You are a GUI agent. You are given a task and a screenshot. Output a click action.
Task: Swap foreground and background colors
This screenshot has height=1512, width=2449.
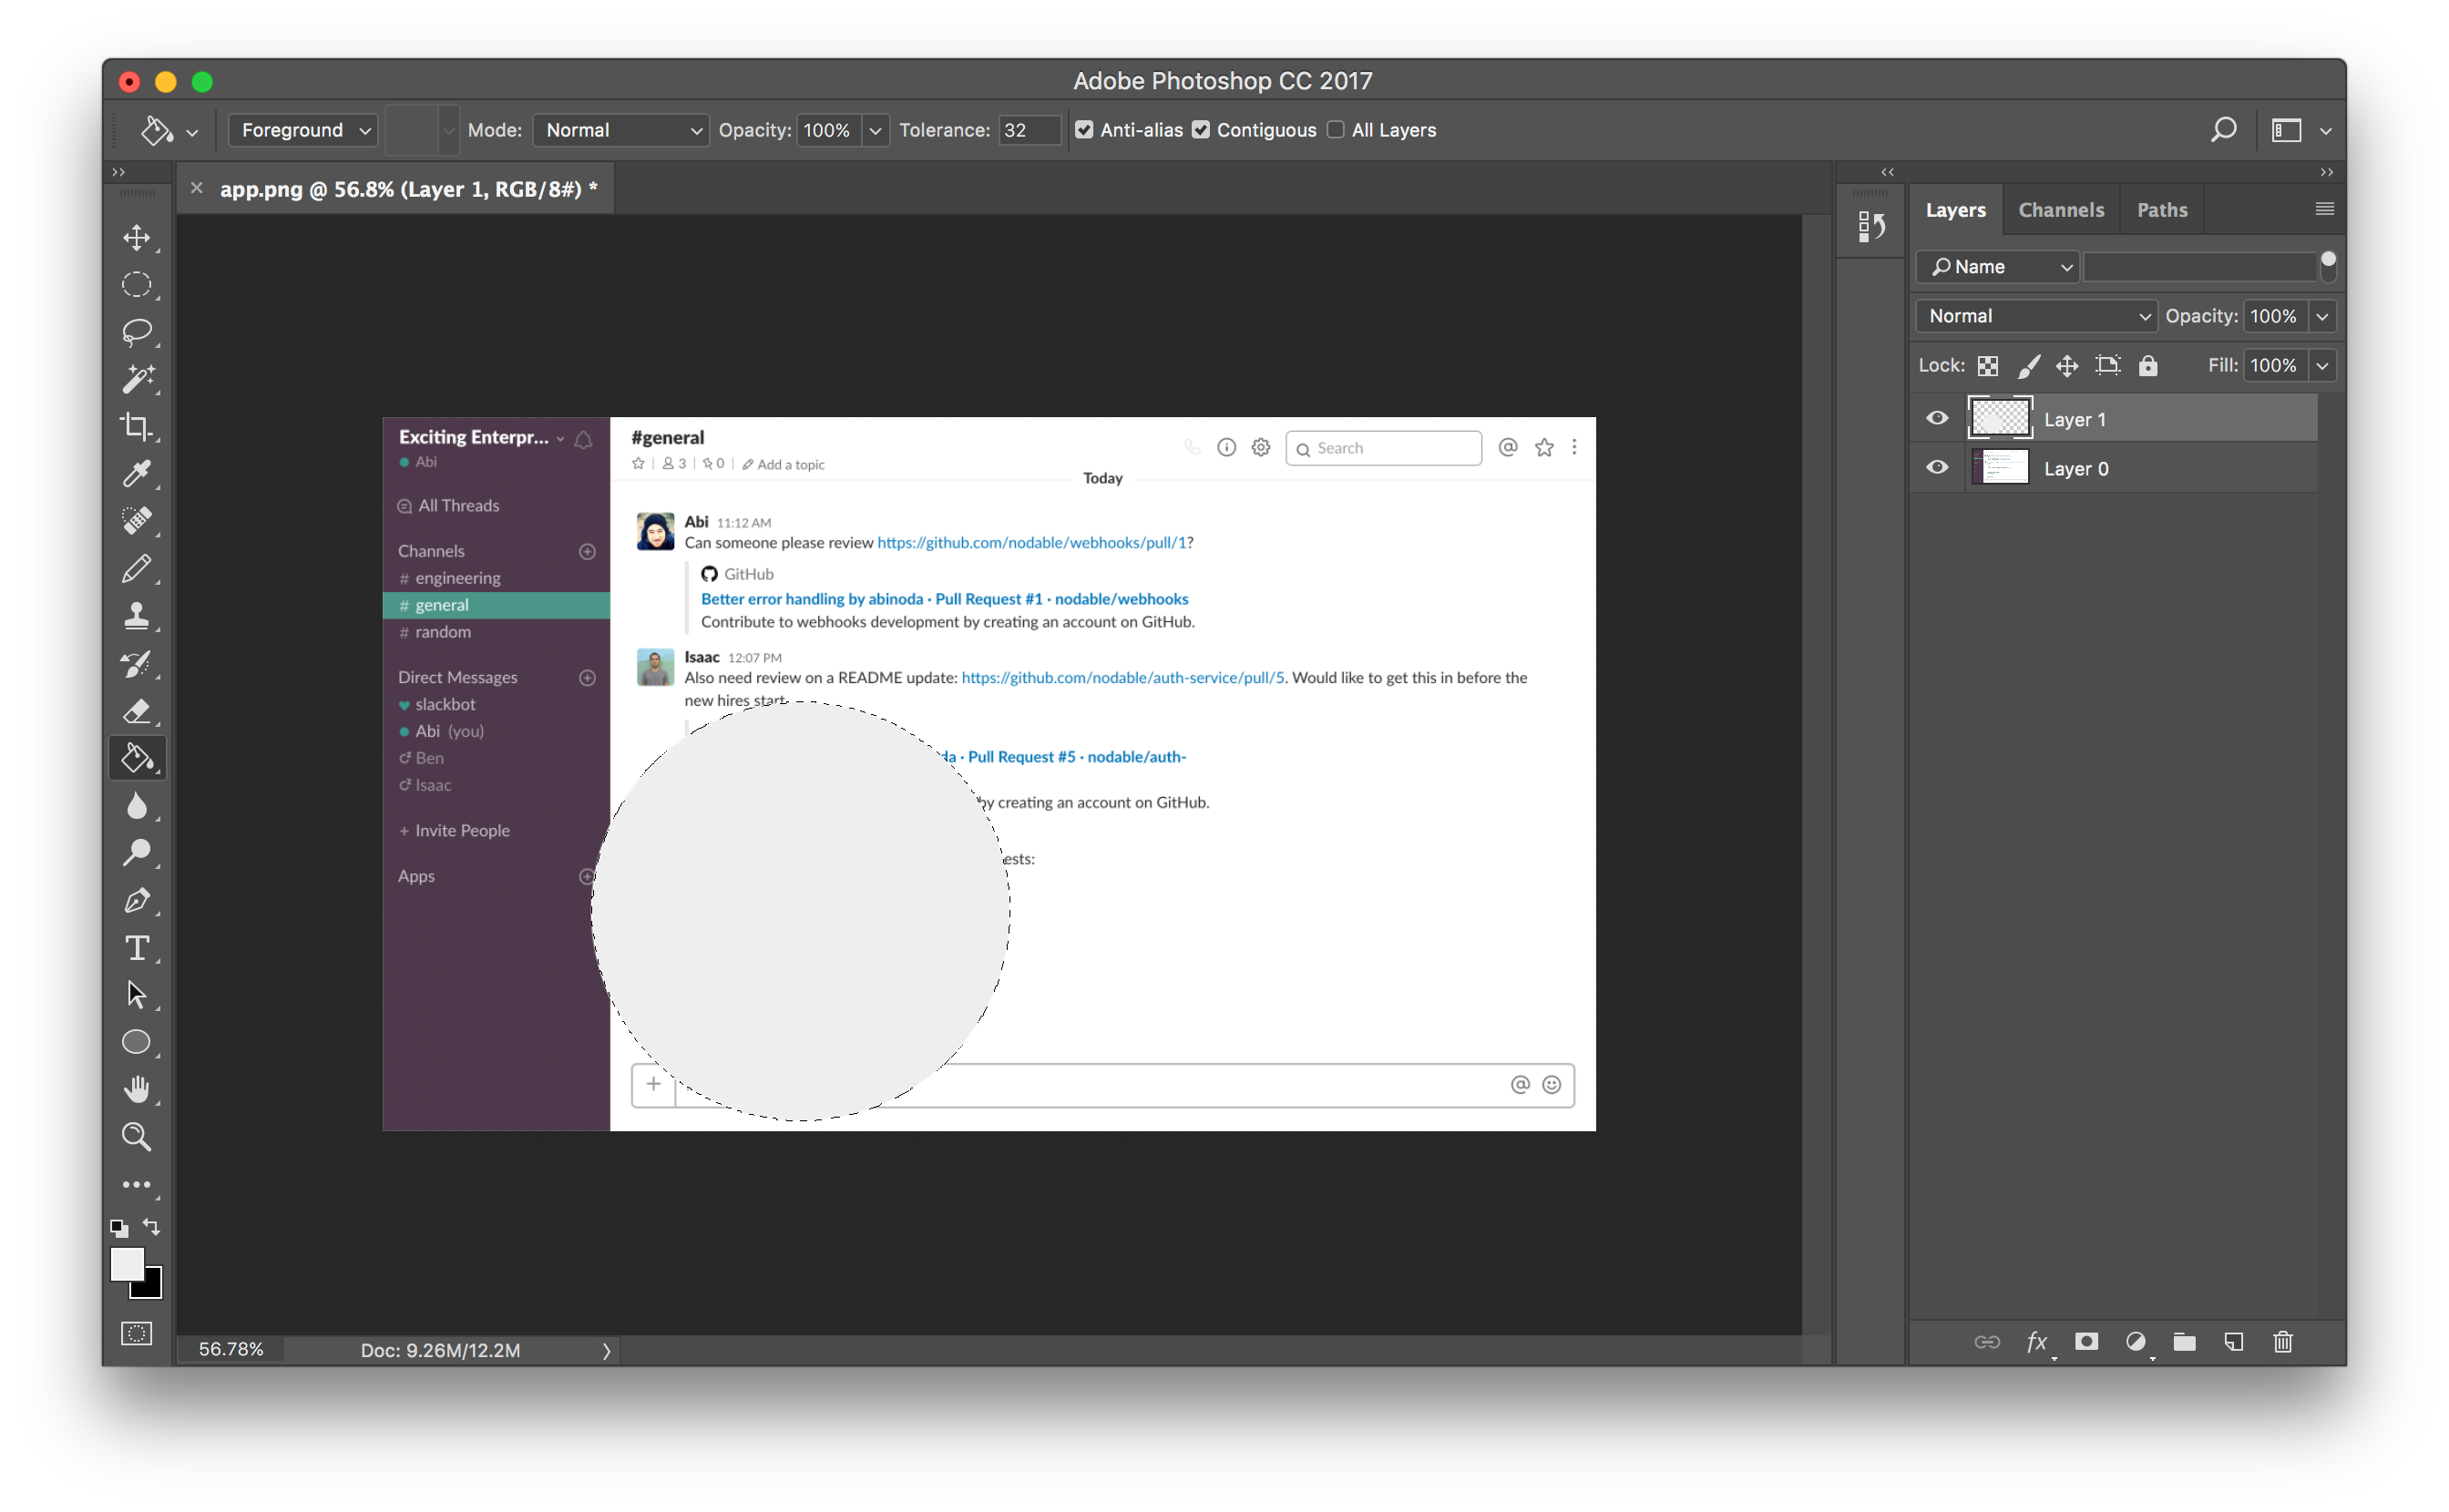pos(152,1227)
